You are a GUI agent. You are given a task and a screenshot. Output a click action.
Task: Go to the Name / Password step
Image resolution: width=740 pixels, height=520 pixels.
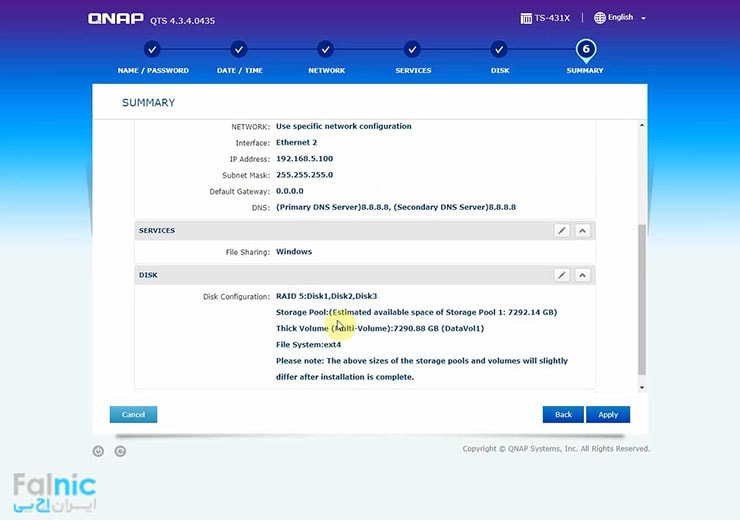pos(151,49)
